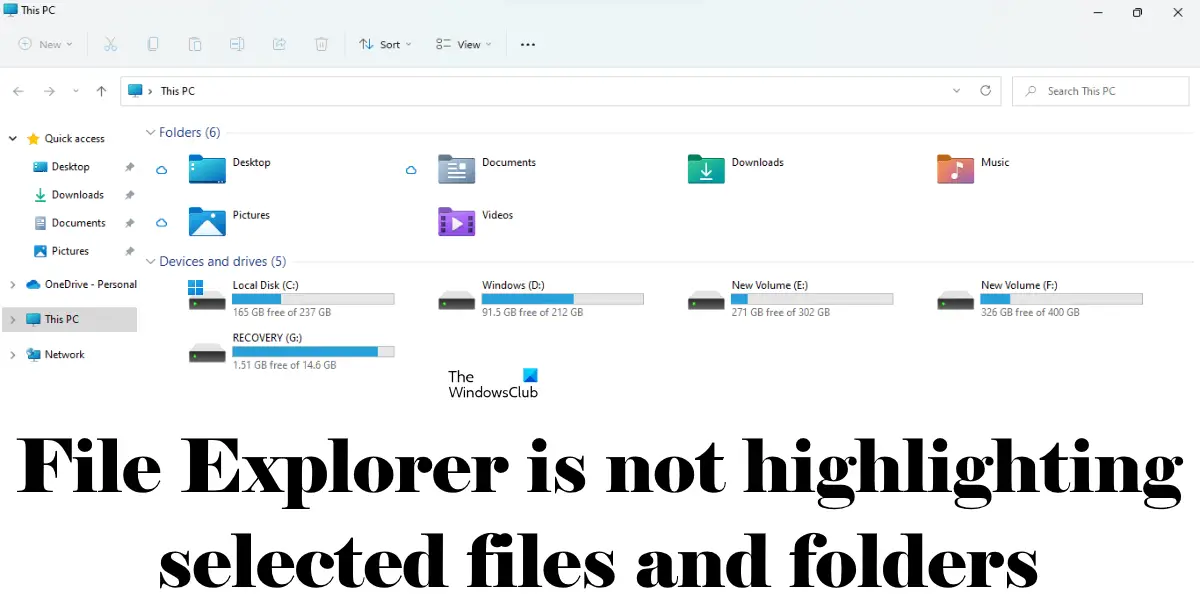Open the View dropdown menu
Viewport: 1200px width, 600px height.
coord(463,44)
